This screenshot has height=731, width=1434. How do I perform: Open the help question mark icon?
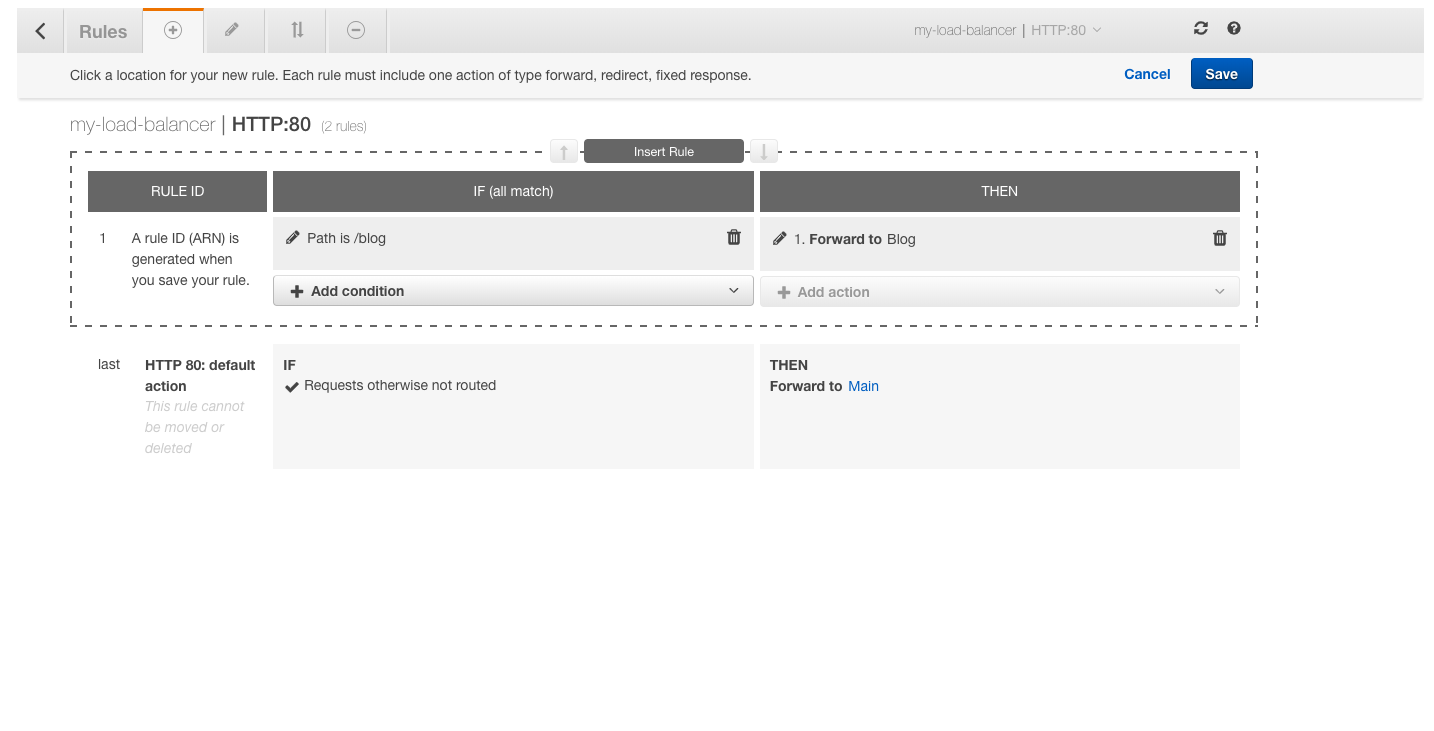point(1234,29)
